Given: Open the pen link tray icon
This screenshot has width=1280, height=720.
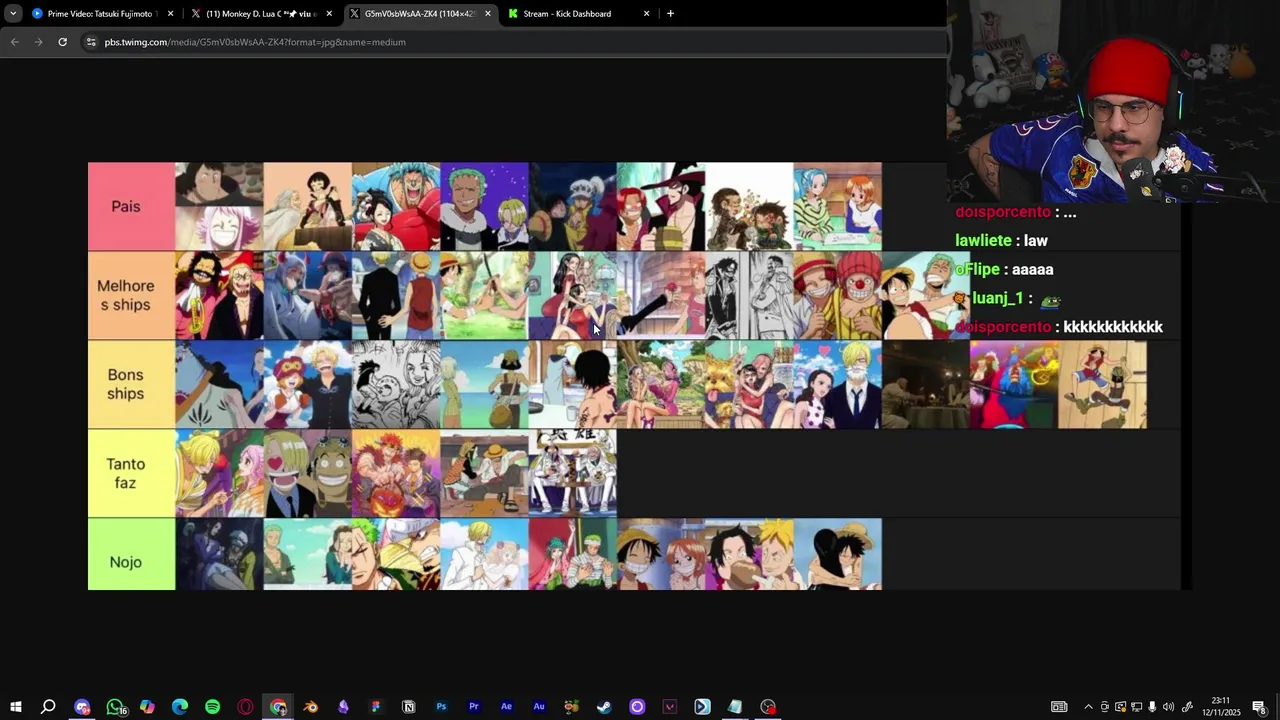Looking at the screenshot, I should pyautogui.click(x=1187, y=707).
